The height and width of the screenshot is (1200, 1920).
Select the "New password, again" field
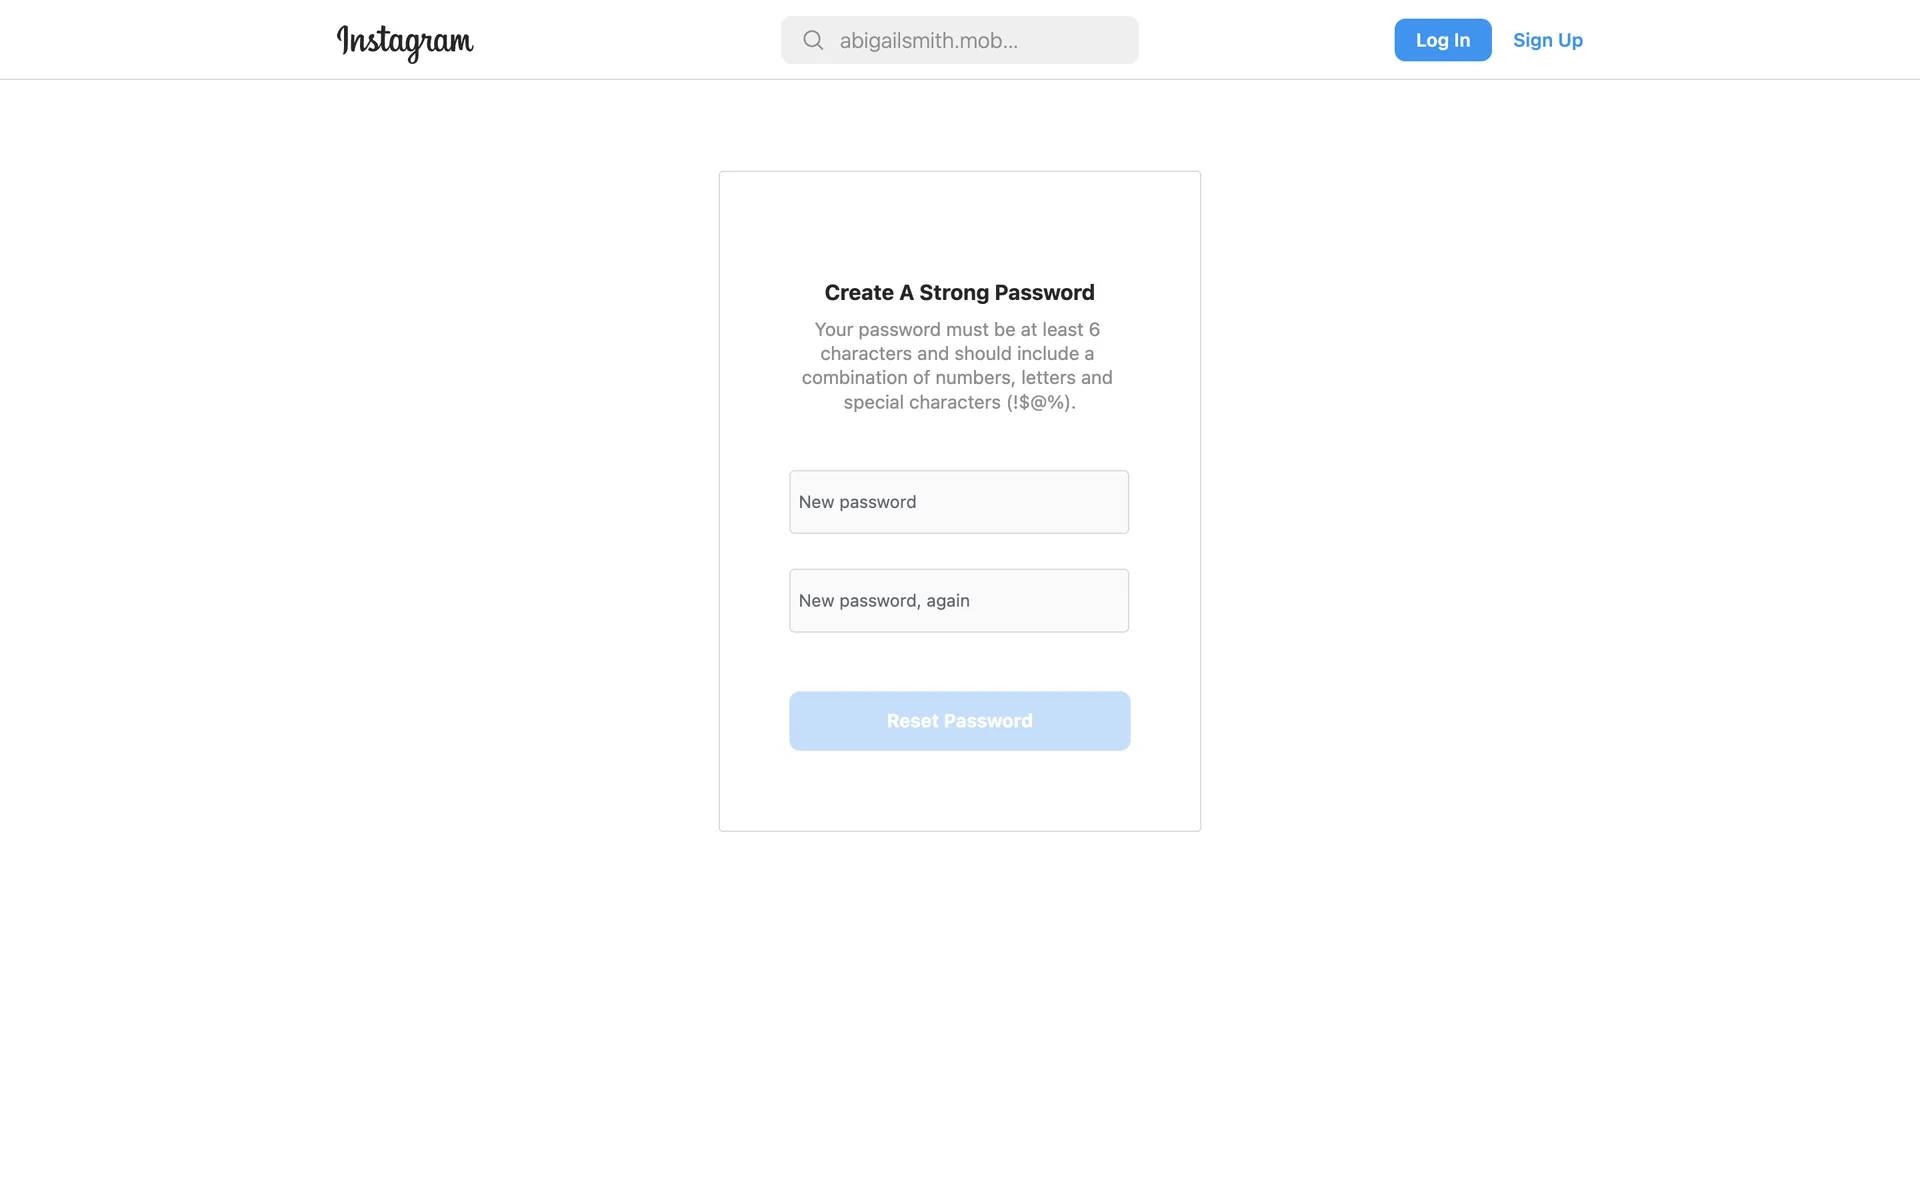958,601
